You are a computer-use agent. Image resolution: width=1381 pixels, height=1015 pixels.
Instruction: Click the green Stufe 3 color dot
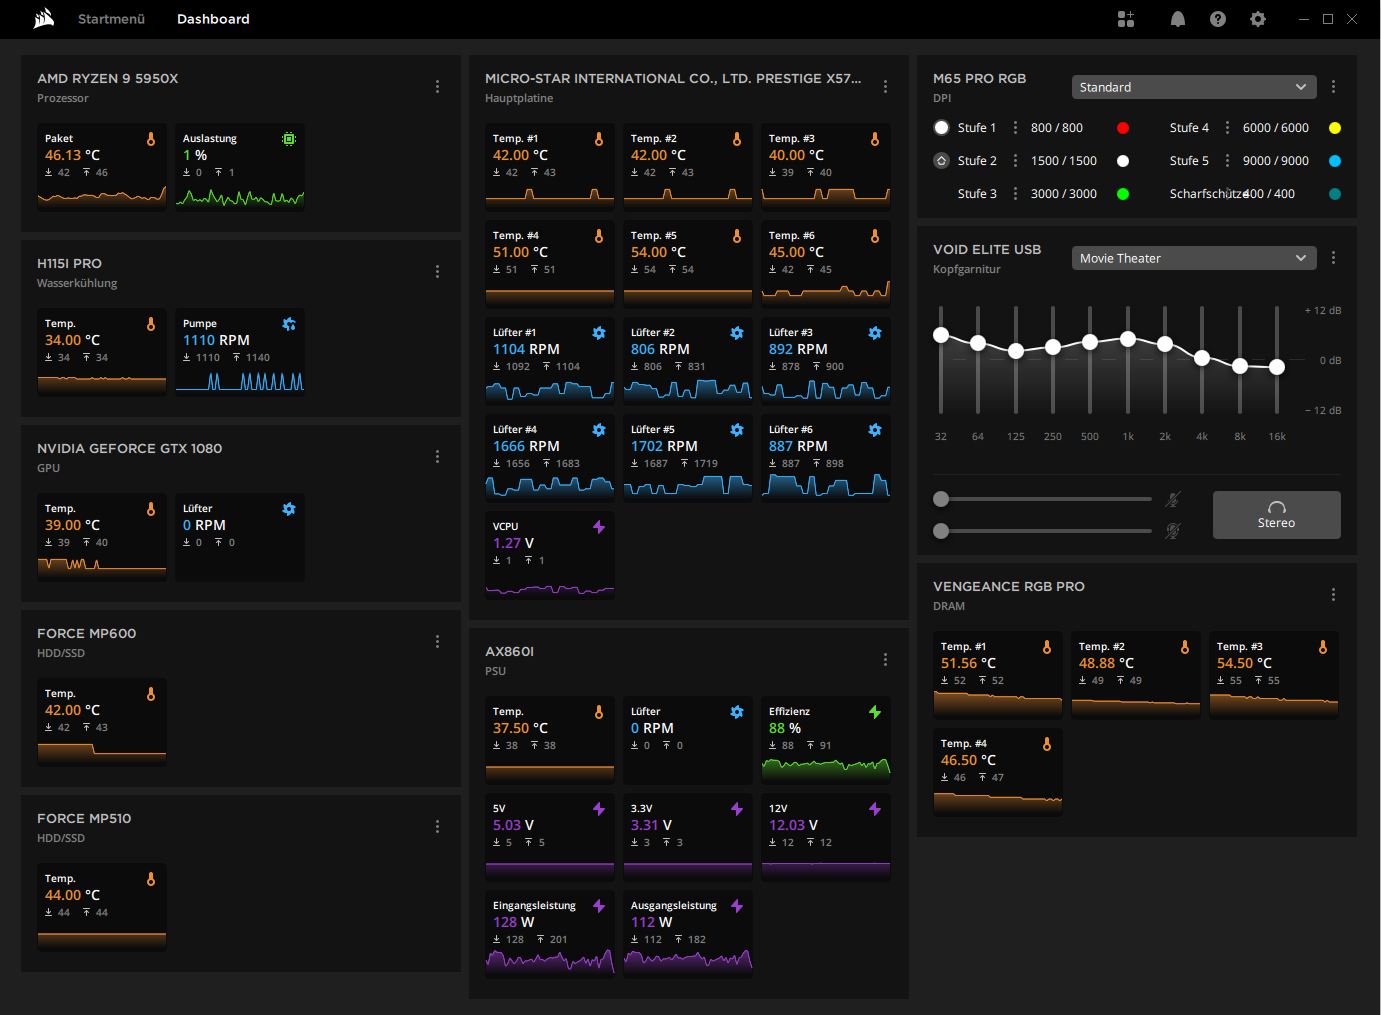[1123, 194]
